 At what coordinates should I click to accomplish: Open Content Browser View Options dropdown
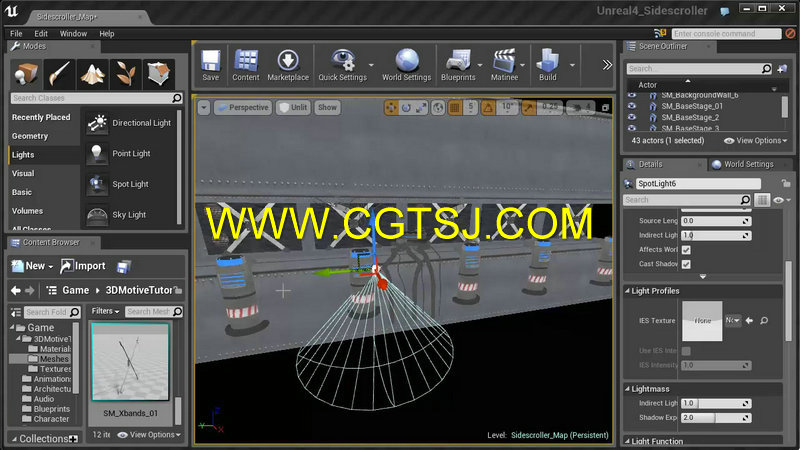point(149,435)
